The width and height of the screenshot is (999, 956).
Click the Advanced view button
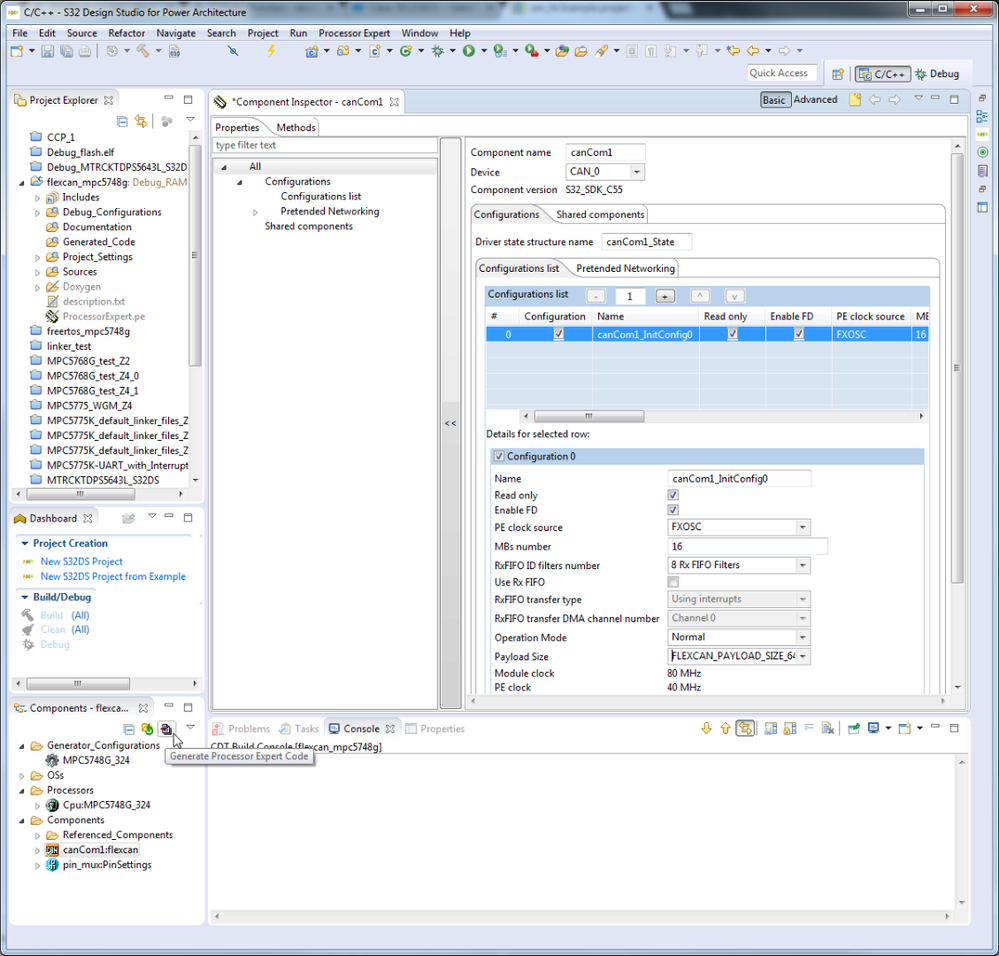(x=815, y=100)
